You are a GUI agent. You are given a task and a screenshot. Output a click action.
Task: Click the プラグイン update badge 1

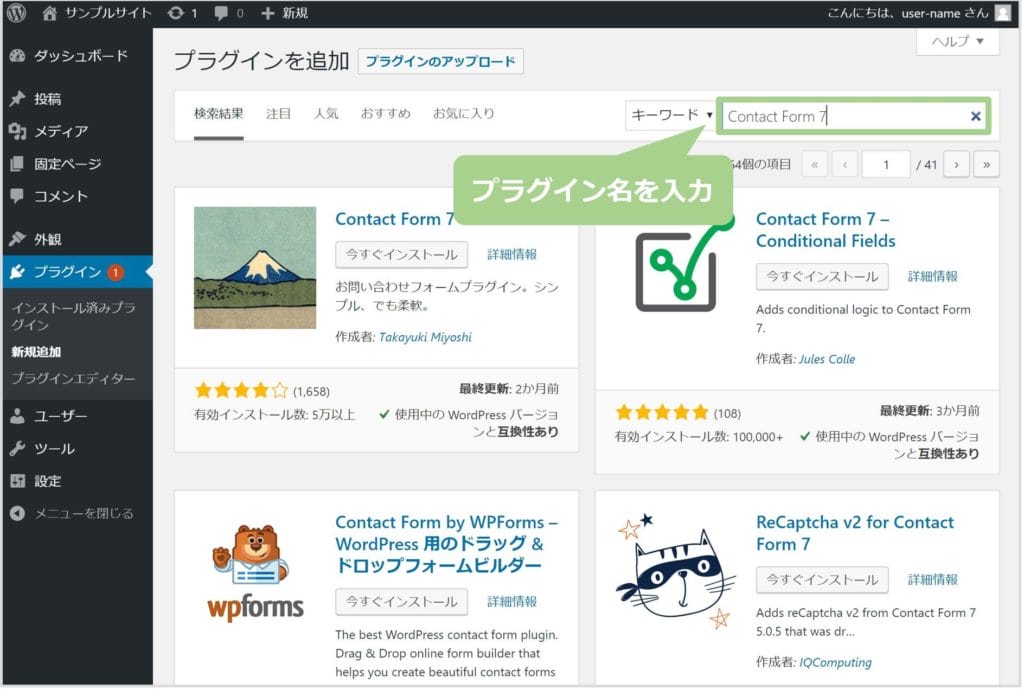(x=115, y=272)
